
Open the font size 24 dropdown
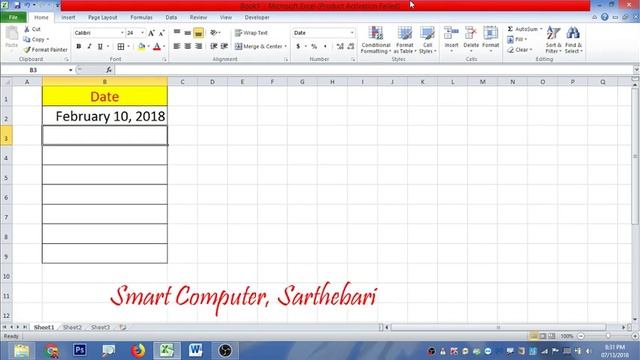(x=142, y=33)
